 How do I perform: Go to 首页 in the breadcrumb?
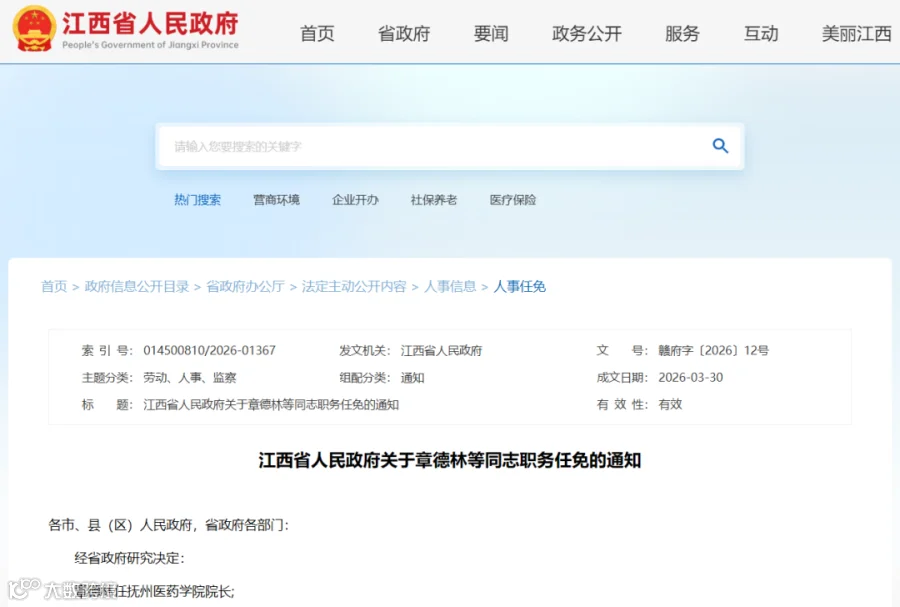54,286
